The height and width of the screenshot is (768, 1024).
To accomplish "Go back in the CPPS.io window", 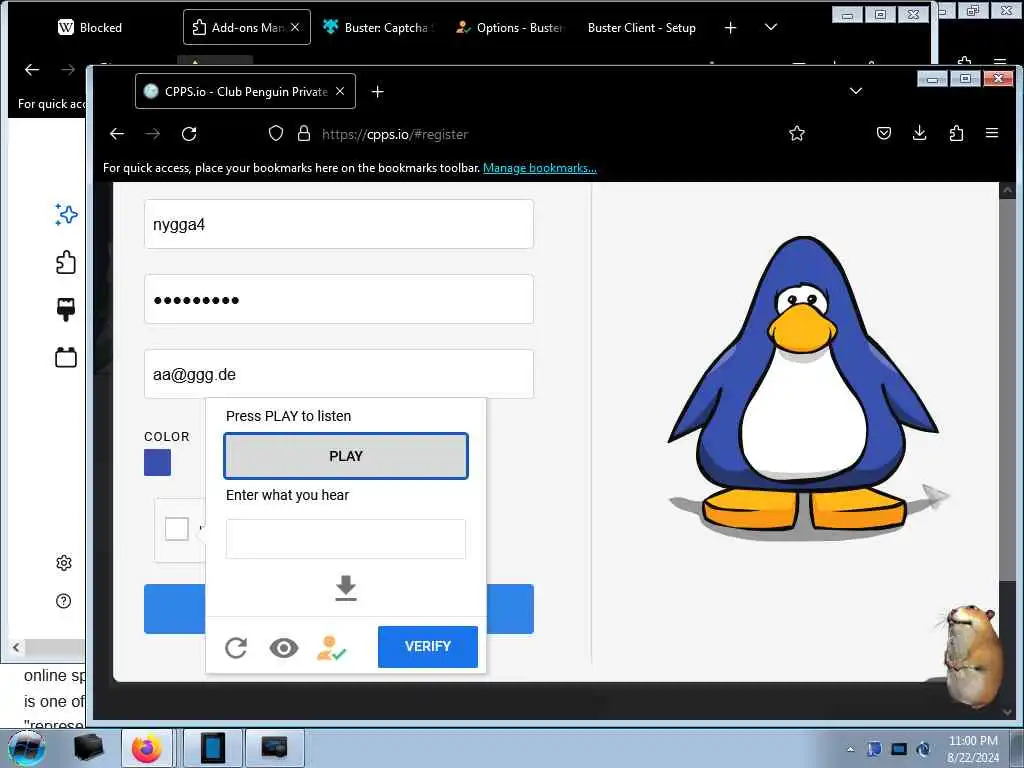I will [117, 134].
